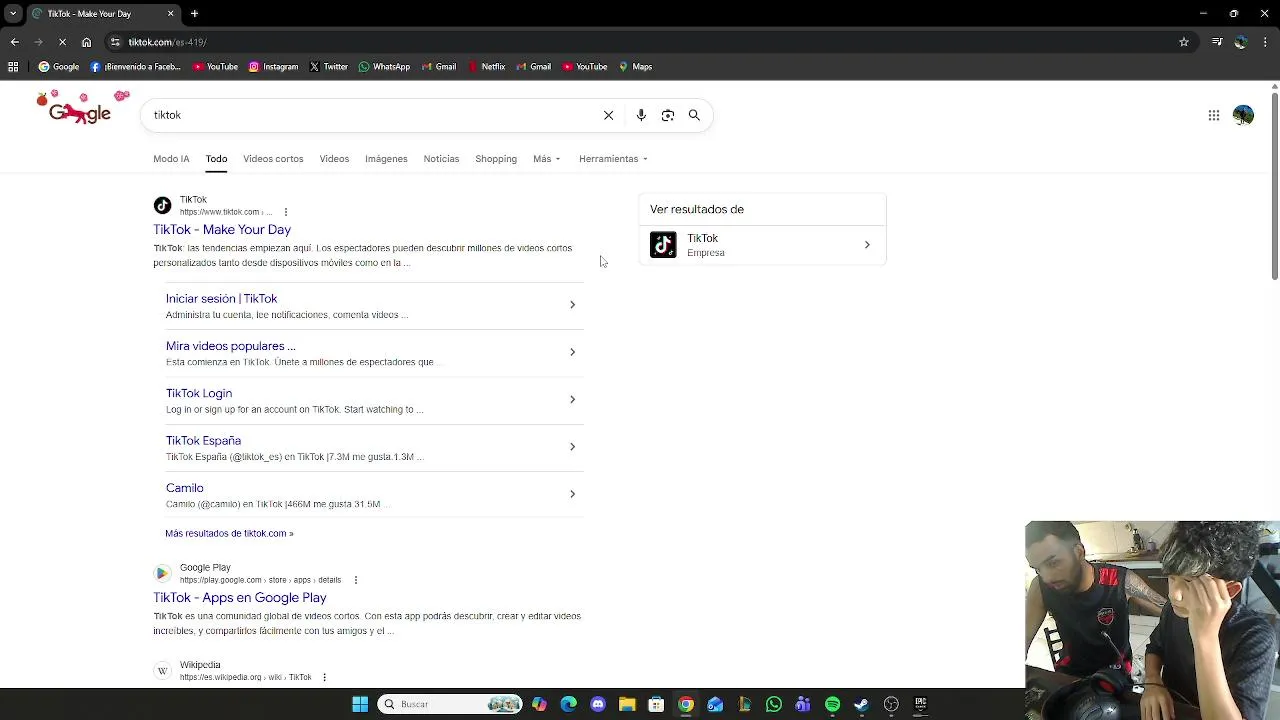Open the browser home page
This screenshot has width=1280, height=720.
(86, 42)
